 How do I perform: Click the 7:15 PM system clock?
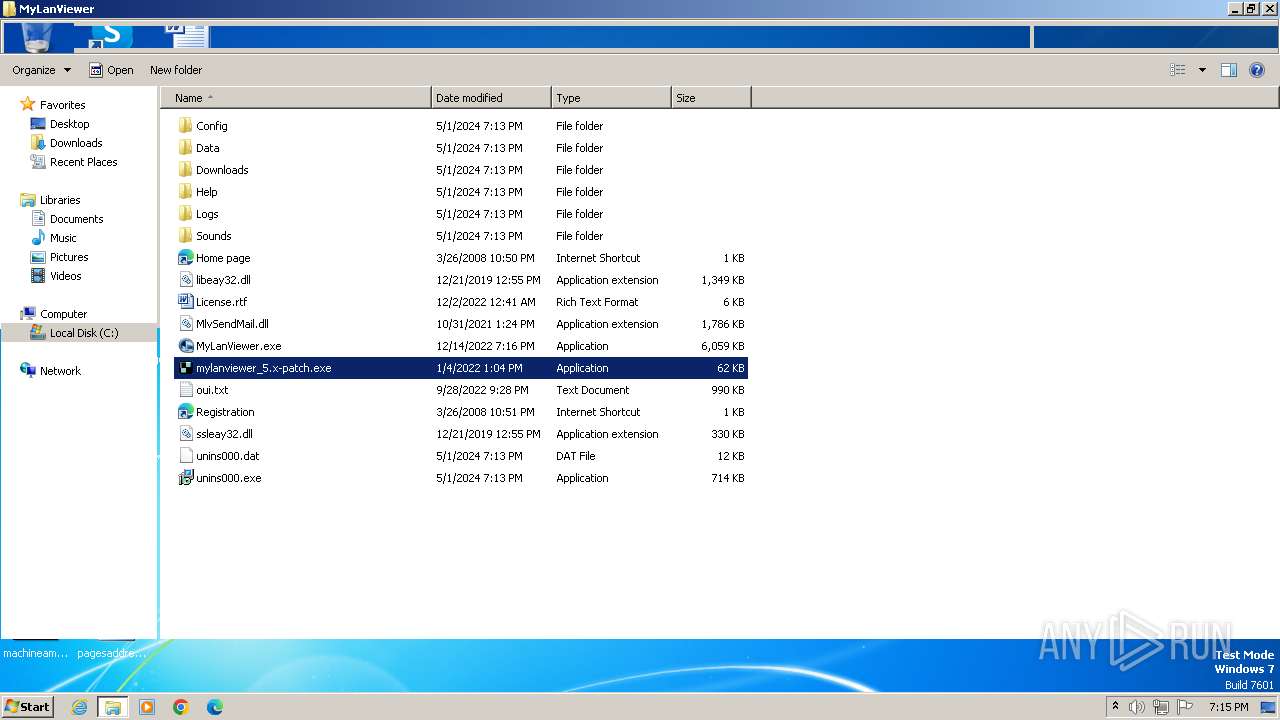coord(1228,707)
